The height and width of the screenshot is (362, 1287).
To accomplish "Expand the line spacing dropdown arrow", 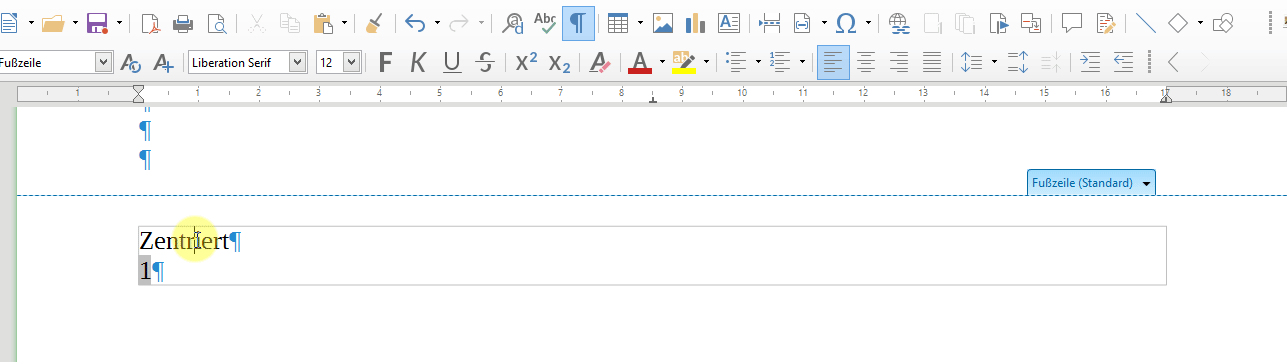I will coord(994,63).
